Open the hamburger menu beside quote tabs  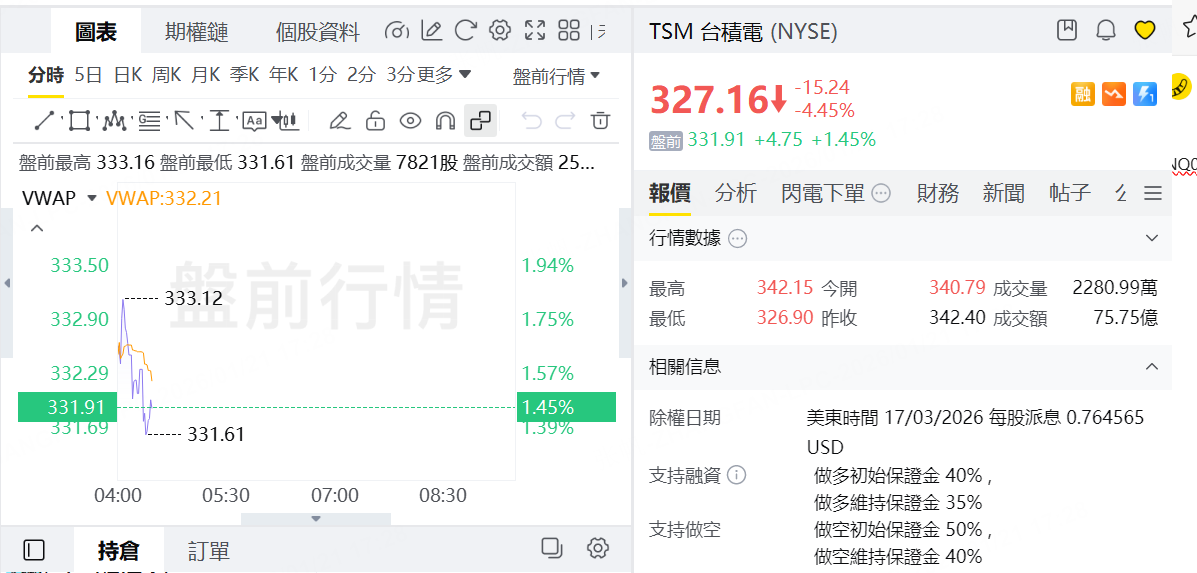pyautogui.click(x=1153, y=194)
